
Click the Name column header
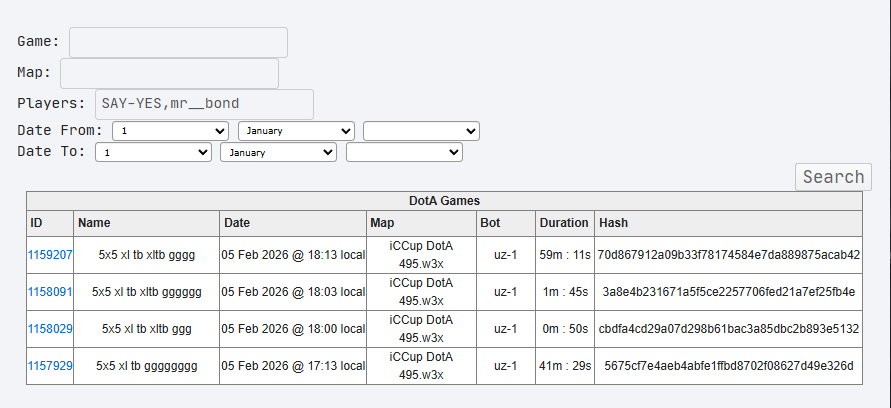coord(94,222)
